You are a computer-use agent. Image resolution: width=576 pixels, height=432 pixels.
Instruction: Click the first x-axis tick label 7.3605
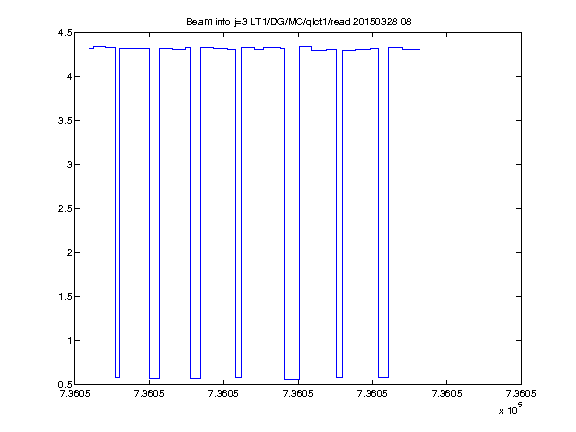click(x=75, y=394)
